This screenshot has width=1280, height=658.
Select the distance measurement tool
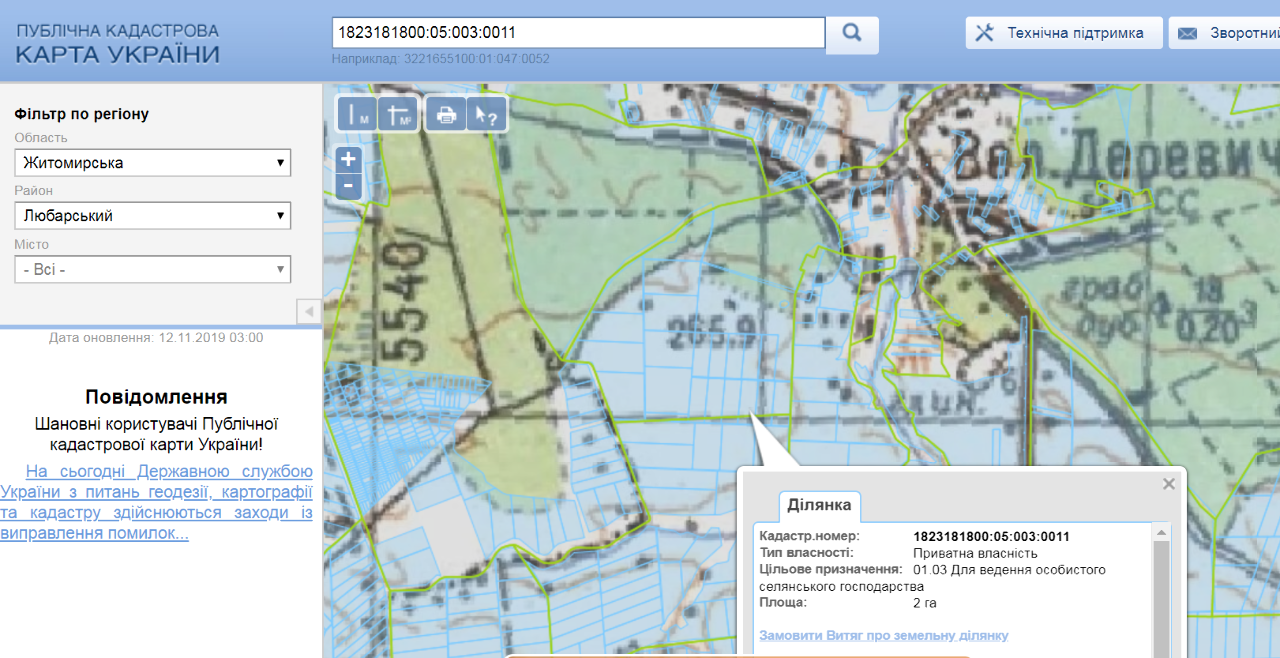tap(357, 115)
